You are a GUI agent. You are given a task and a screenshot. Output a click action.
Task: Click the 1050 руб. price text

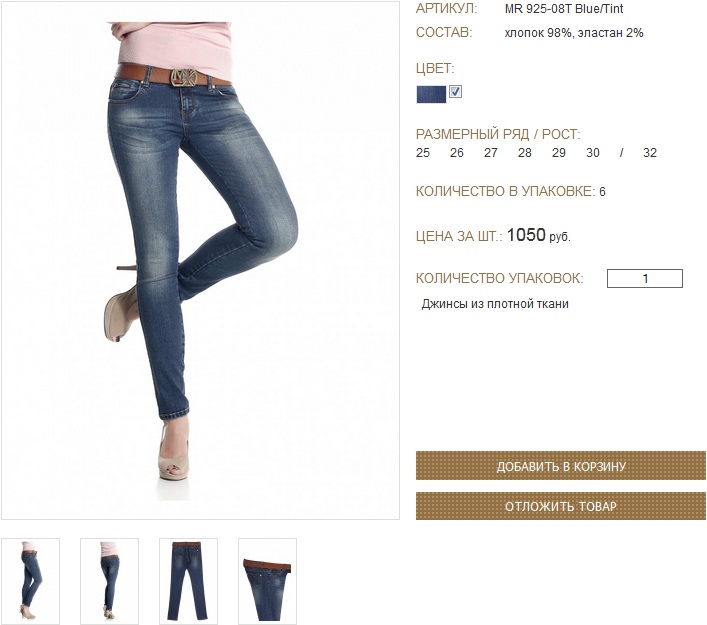[x=538, y=235]
